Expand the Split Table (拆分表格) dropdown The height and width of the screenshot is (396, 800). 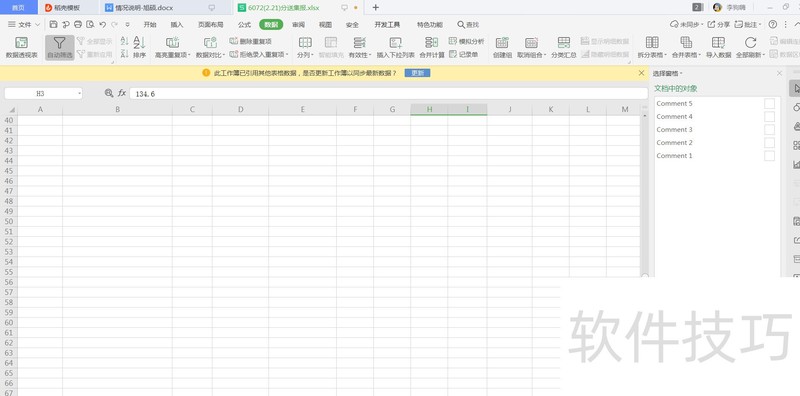tap(665, 55)
